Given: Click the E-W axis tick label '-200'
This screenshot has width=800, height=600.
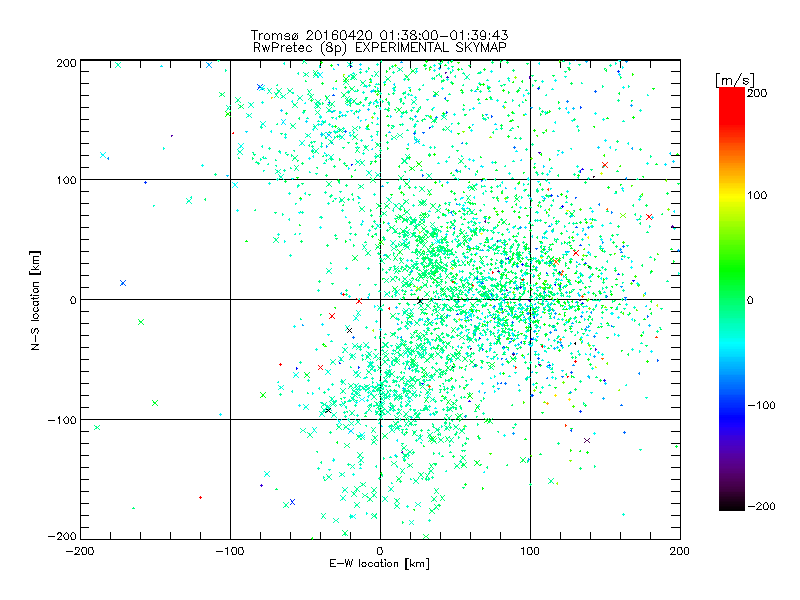Looking at the screenshot, I should pyautogui.click(x=80, y=551).
